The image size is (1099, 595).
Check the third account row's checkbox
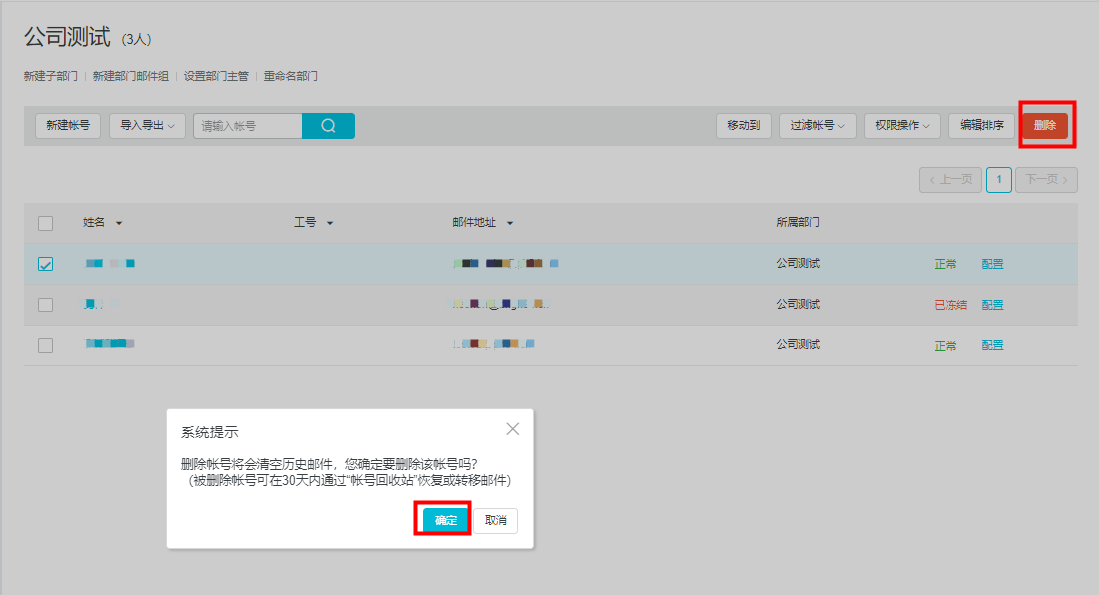coord(44,344)
